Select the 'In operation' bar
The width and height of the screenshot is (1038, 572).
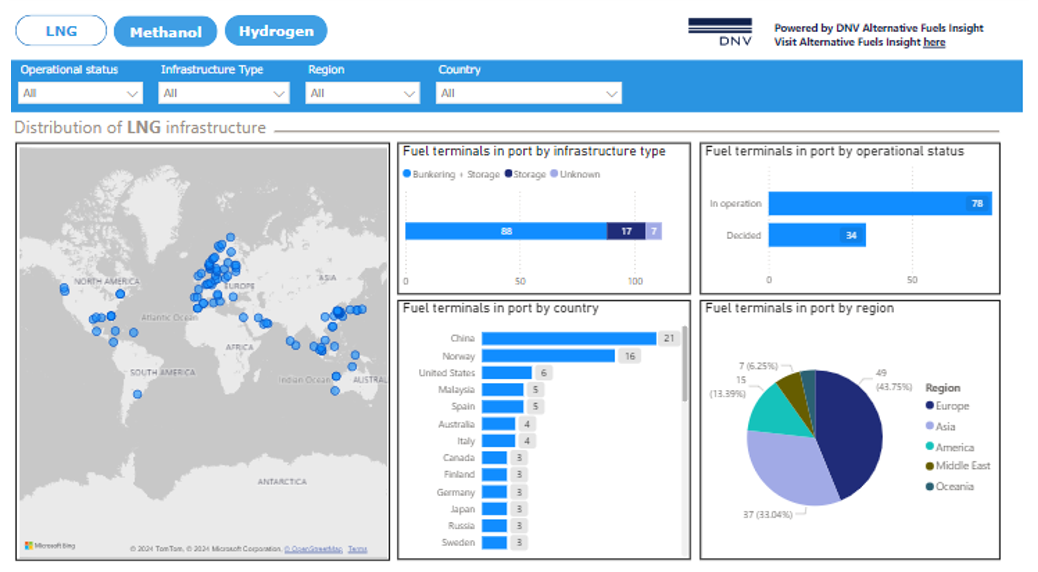pos(879,204)
